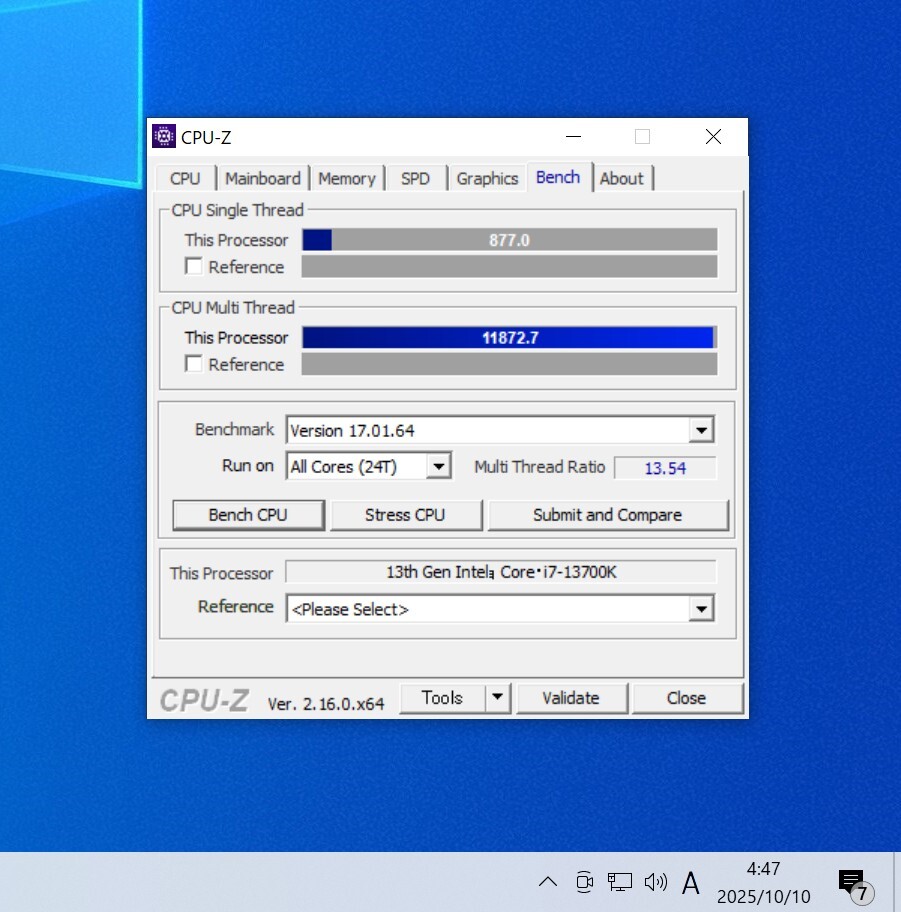Open the network status tray icon
Screen dimensions: 901x912
(x=620, y=881)
